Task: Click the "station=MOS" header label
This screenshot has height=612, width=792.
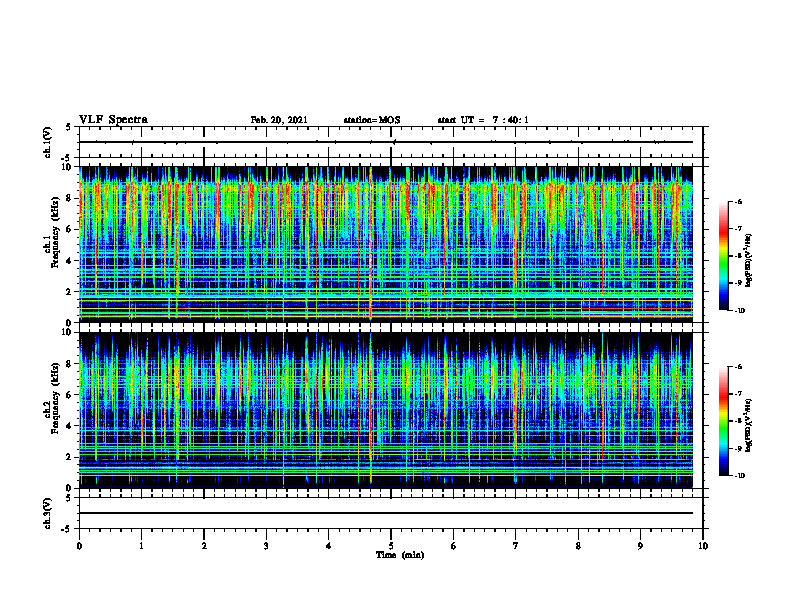Action: click(372, 120)
